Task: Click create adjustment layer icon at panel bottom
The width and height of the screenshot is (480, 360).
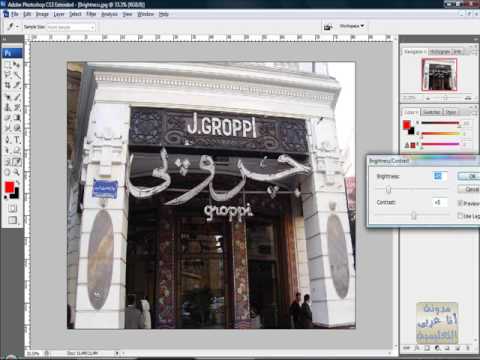Action: tap(437, 348)
